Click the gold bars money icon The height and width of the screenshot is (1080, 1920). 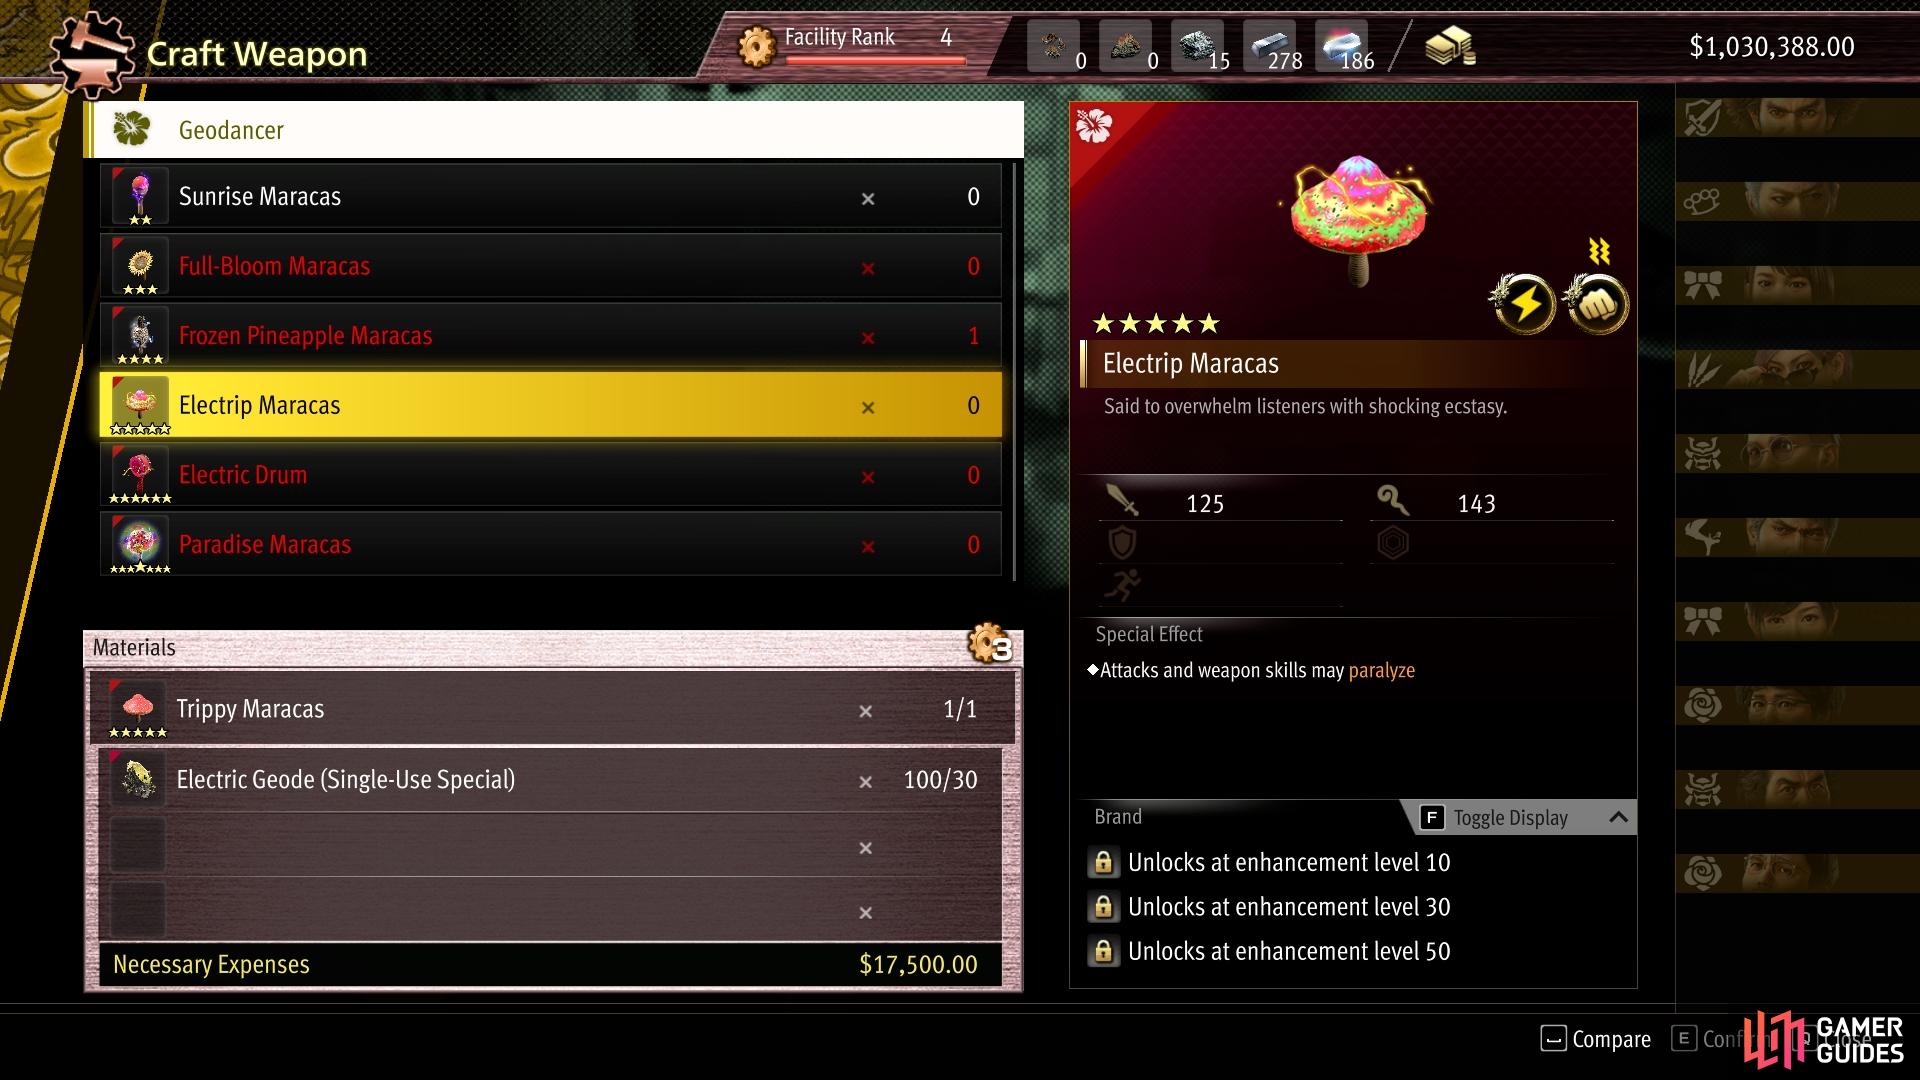tap(1450, 47)
